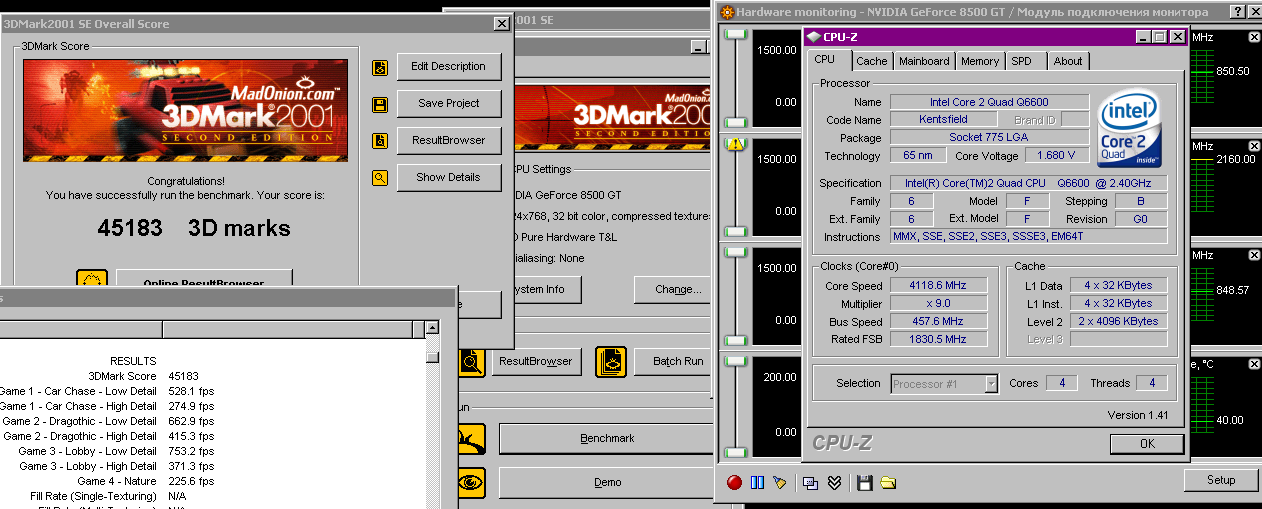The height and width of the screenshot is (509, 1262).
Task: Click the CPU-Z title bar diamond icon
Action: point(814,37)
